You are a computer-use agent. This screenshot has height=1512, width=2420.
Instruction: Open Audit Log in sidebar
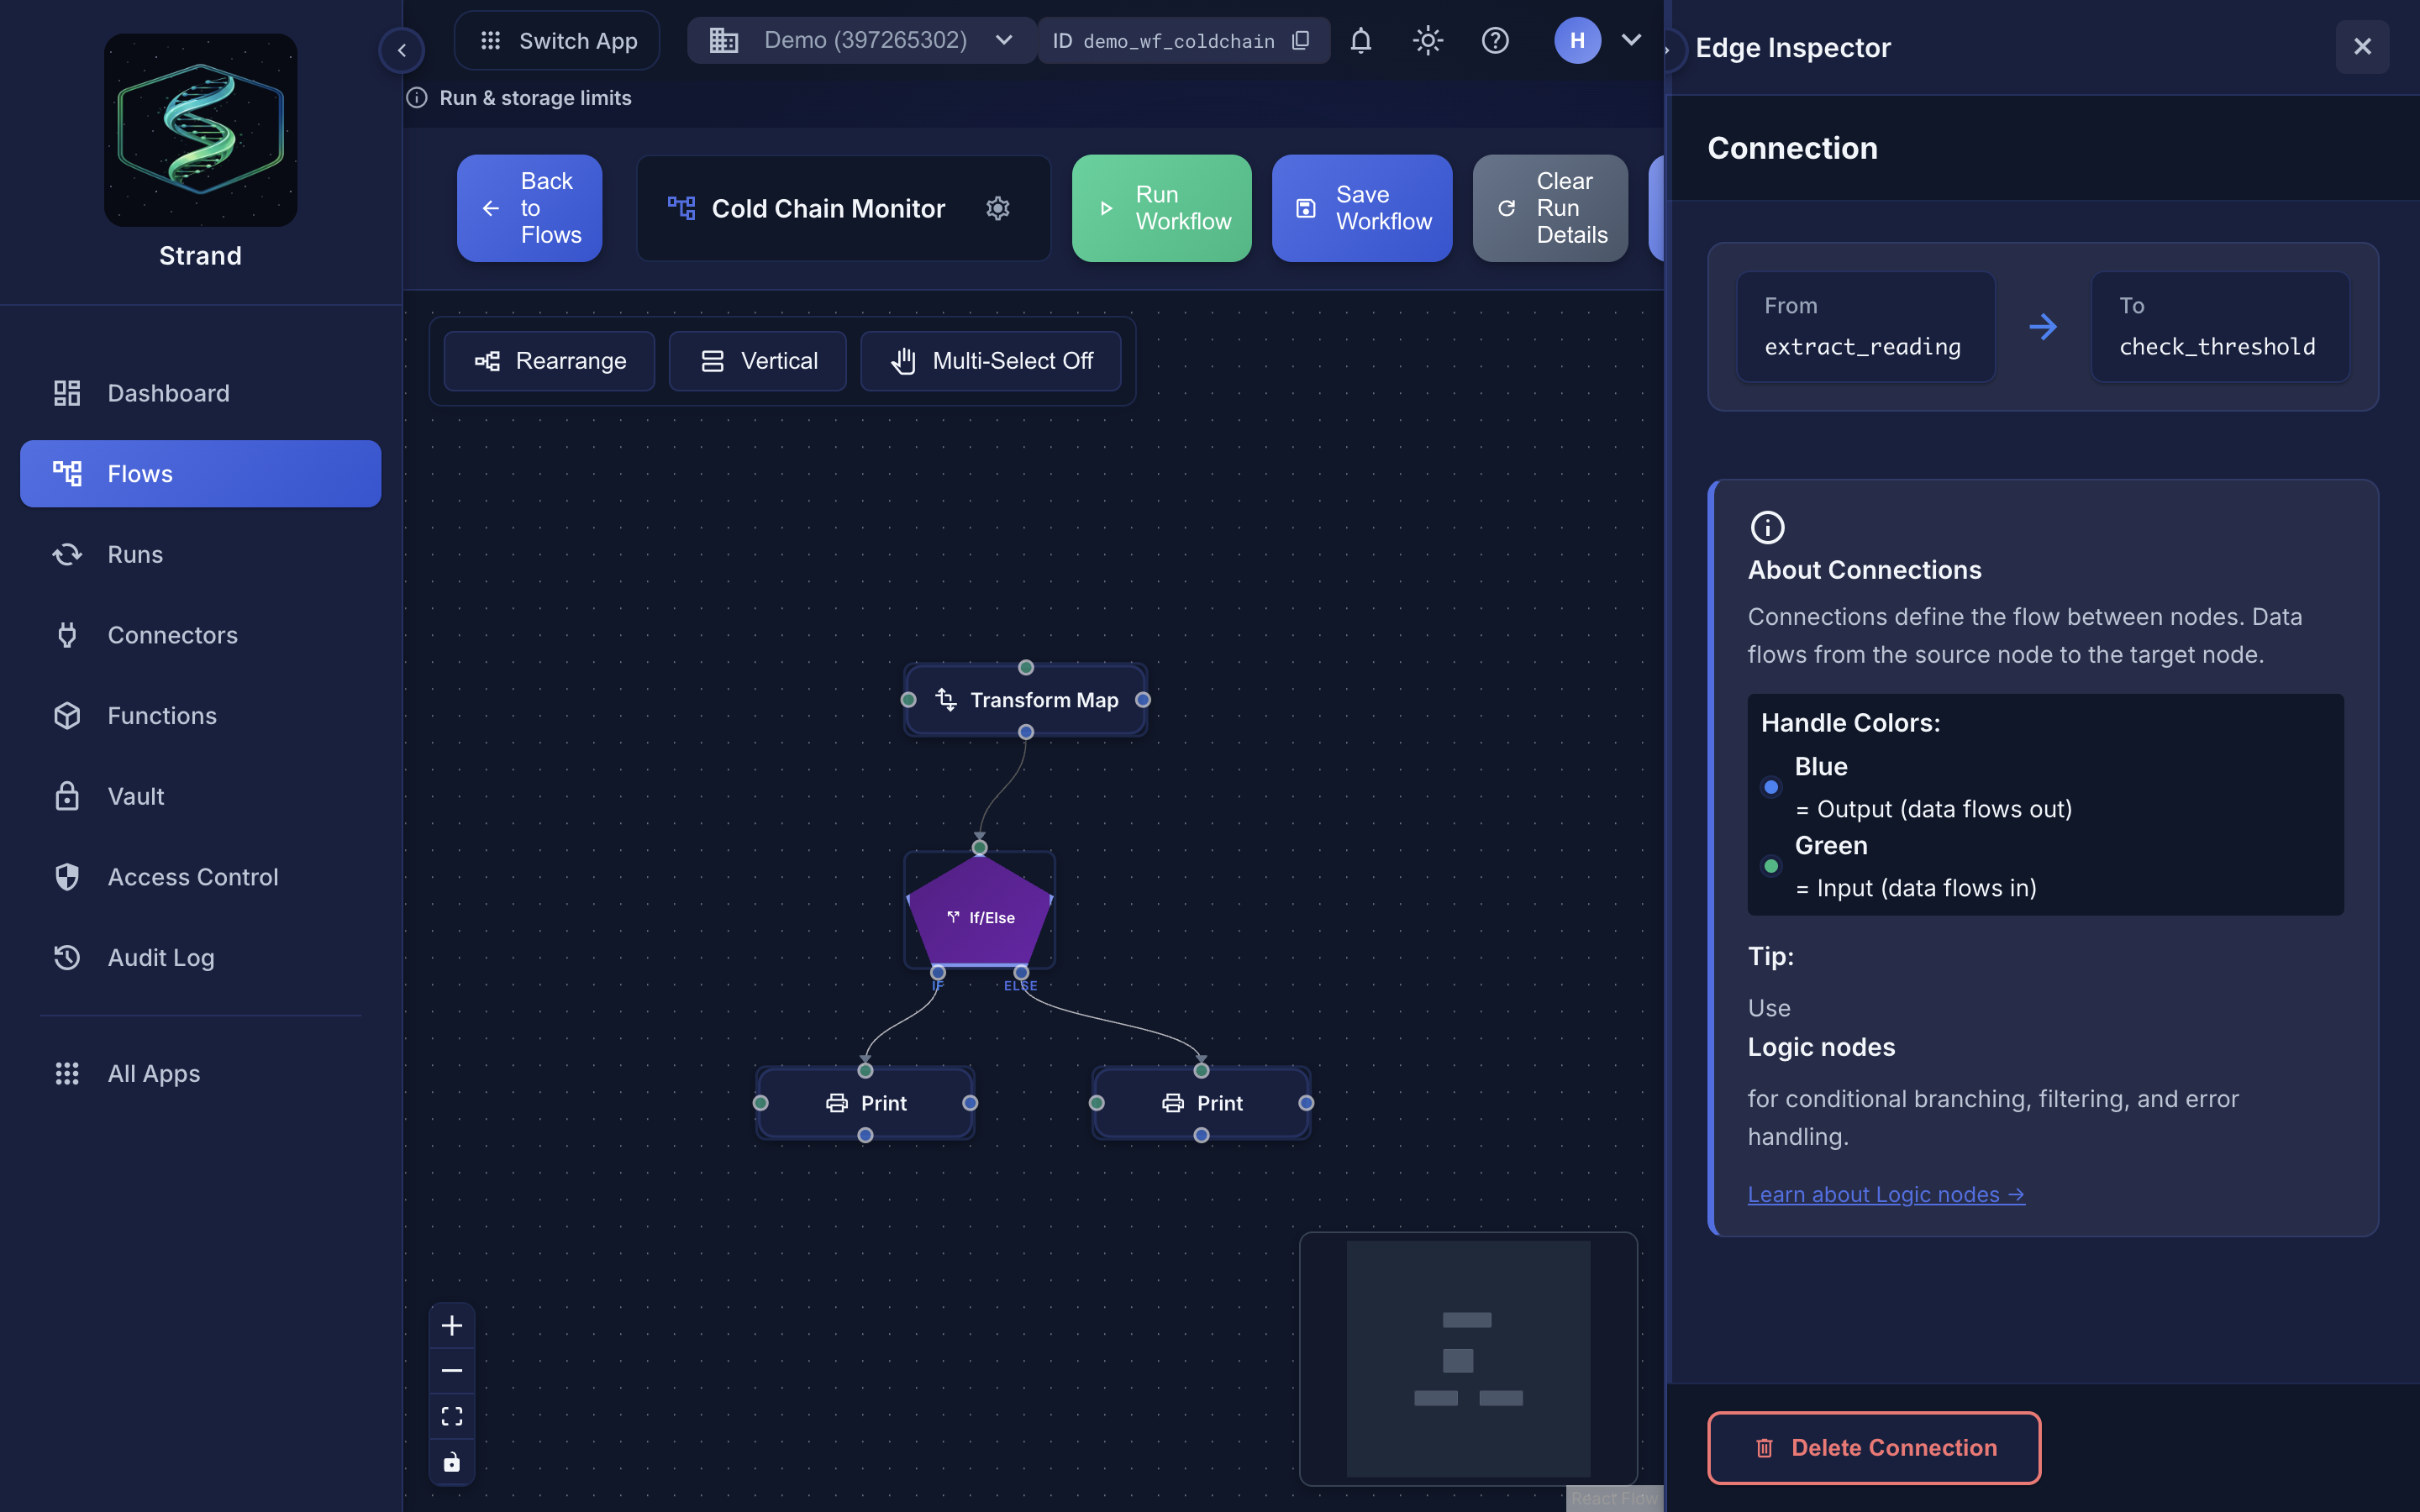point(200,958)
